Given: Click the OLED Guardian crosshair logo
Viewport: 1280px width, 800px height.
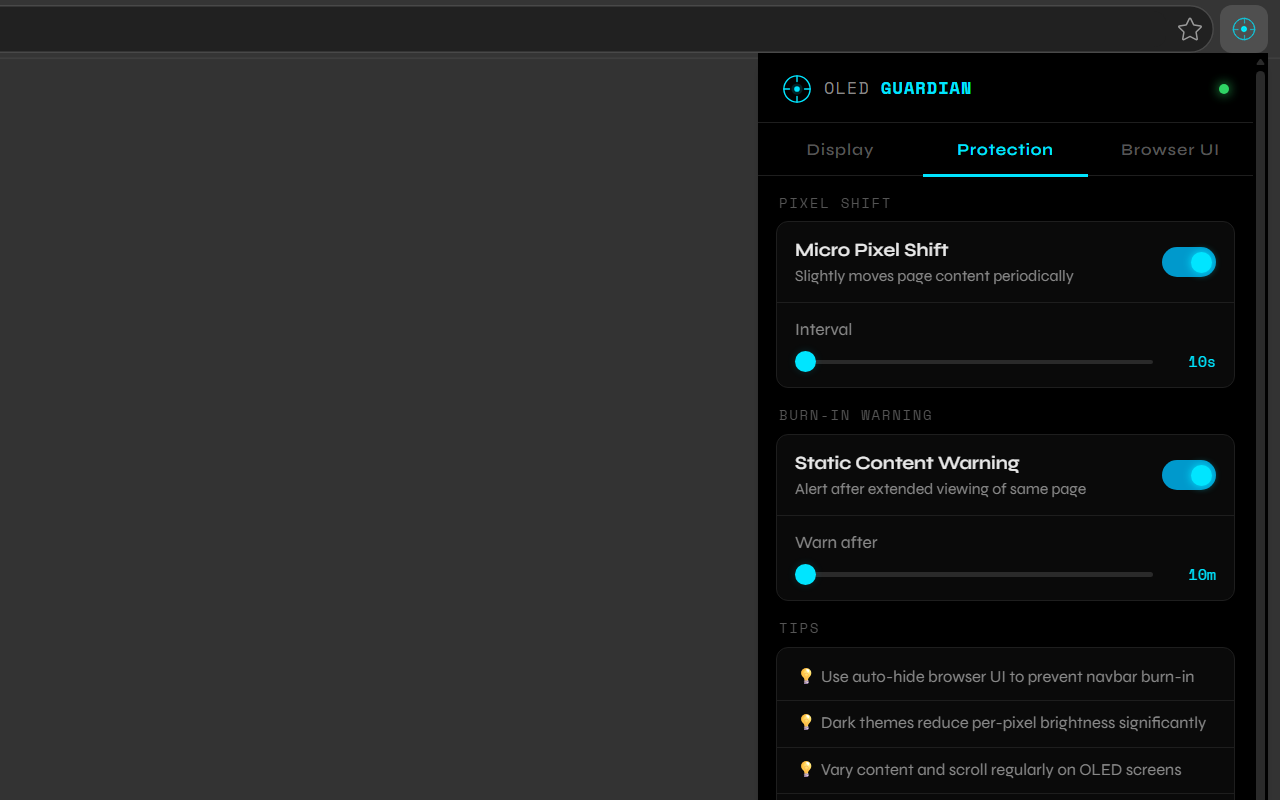Looking at the screenshot, I should click(x=796, y=89).
